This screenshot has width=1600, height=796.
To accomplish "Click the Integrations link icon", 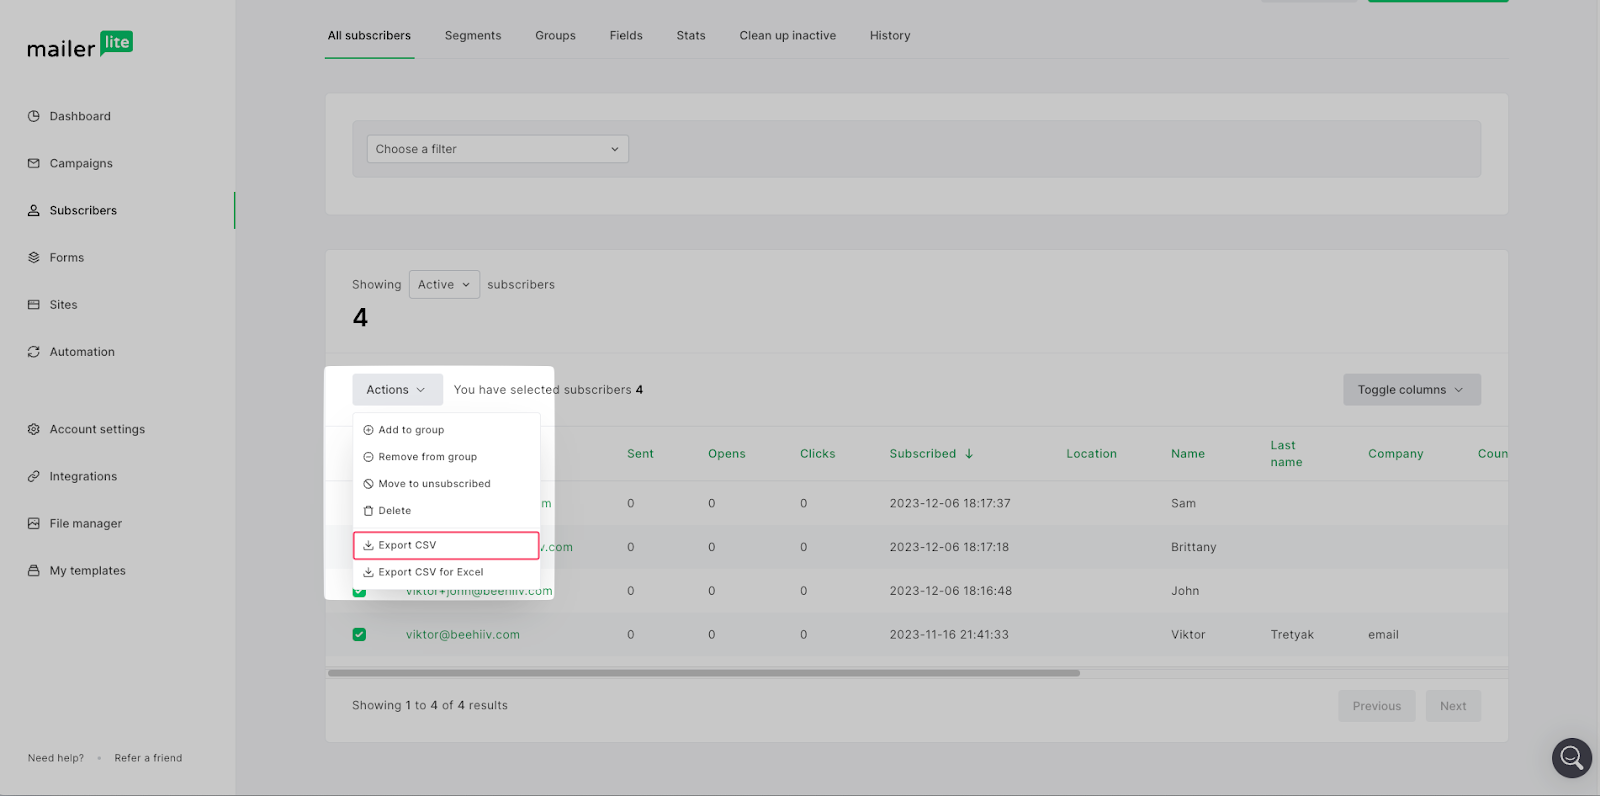I will pos(34,476).
